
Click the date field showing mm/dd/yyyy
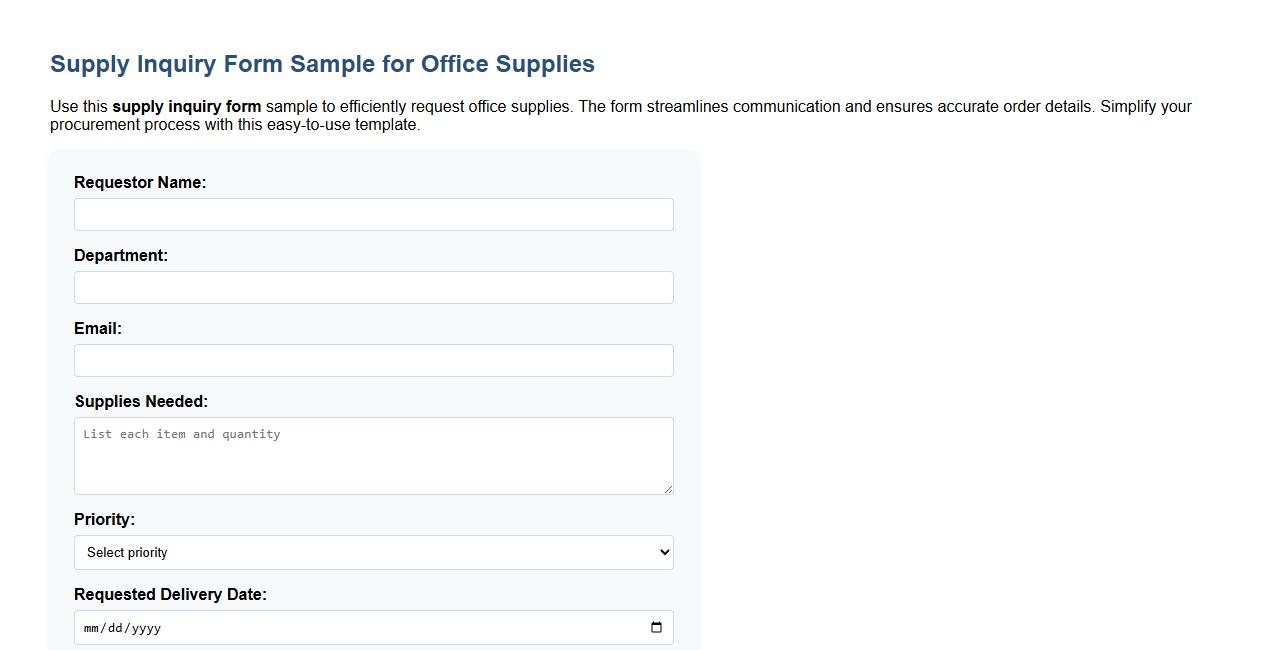point(300,627)
